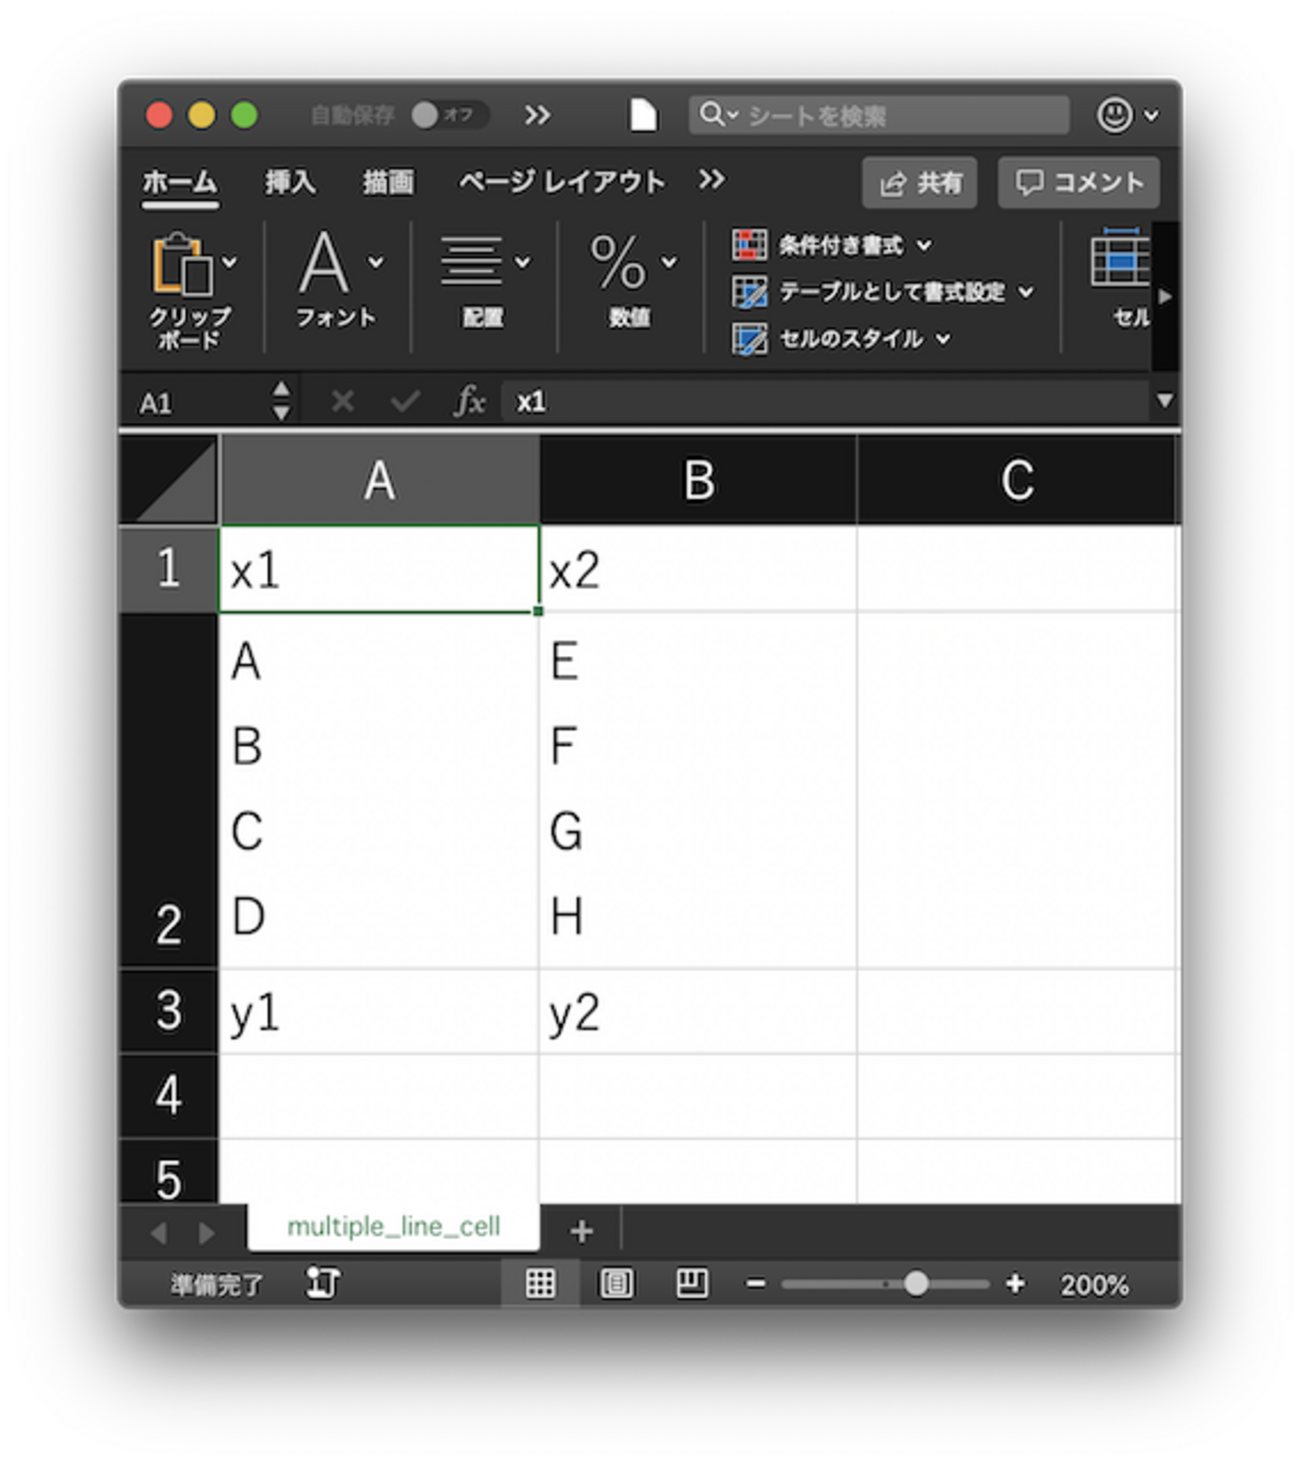Expand the 配置 alignment group
Viewport: 1300px width, 1465px height.
click(484, 280)
